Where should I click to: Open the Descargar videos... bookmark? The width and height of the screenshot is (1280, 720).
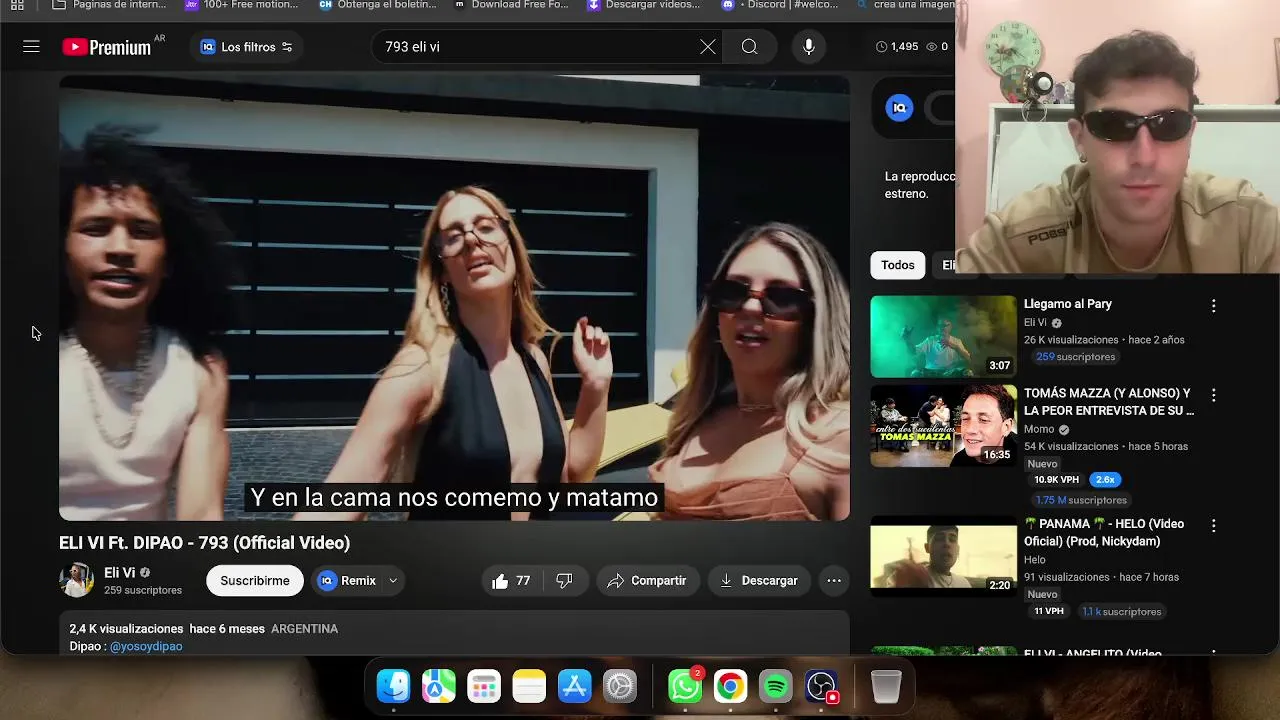pos(644,5)
